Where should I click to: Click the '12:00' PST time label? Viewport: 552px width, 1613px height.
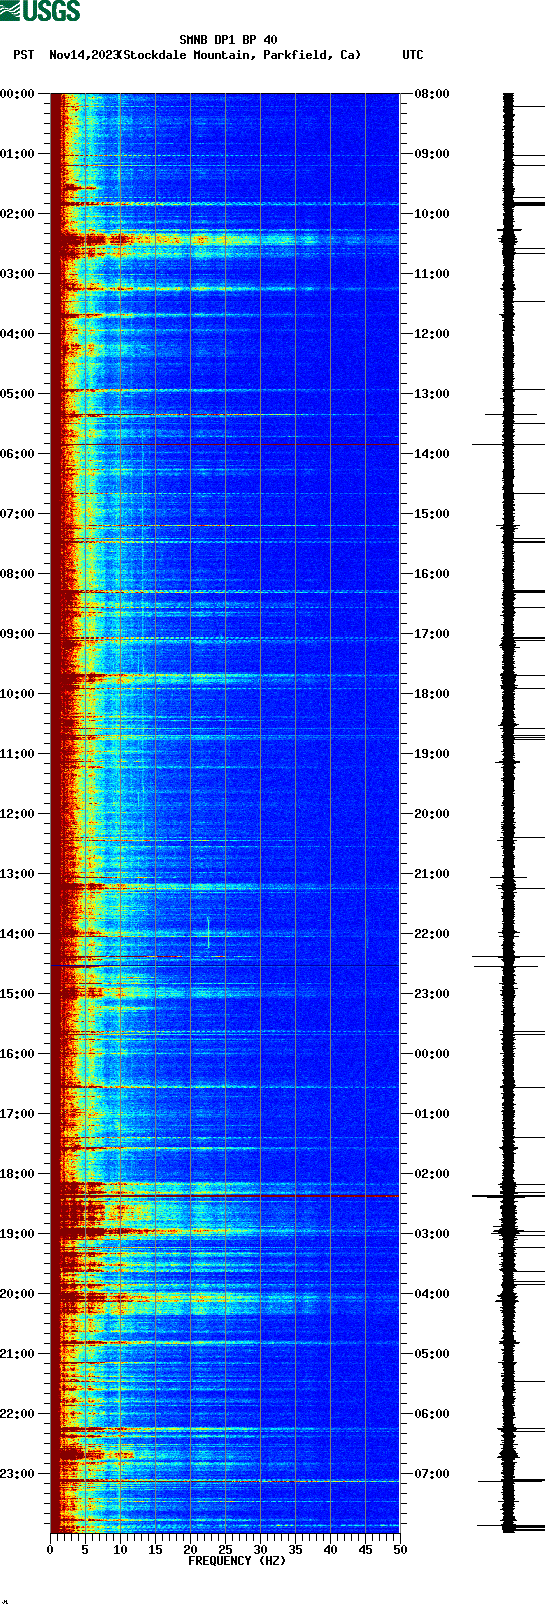coord(17,814)
